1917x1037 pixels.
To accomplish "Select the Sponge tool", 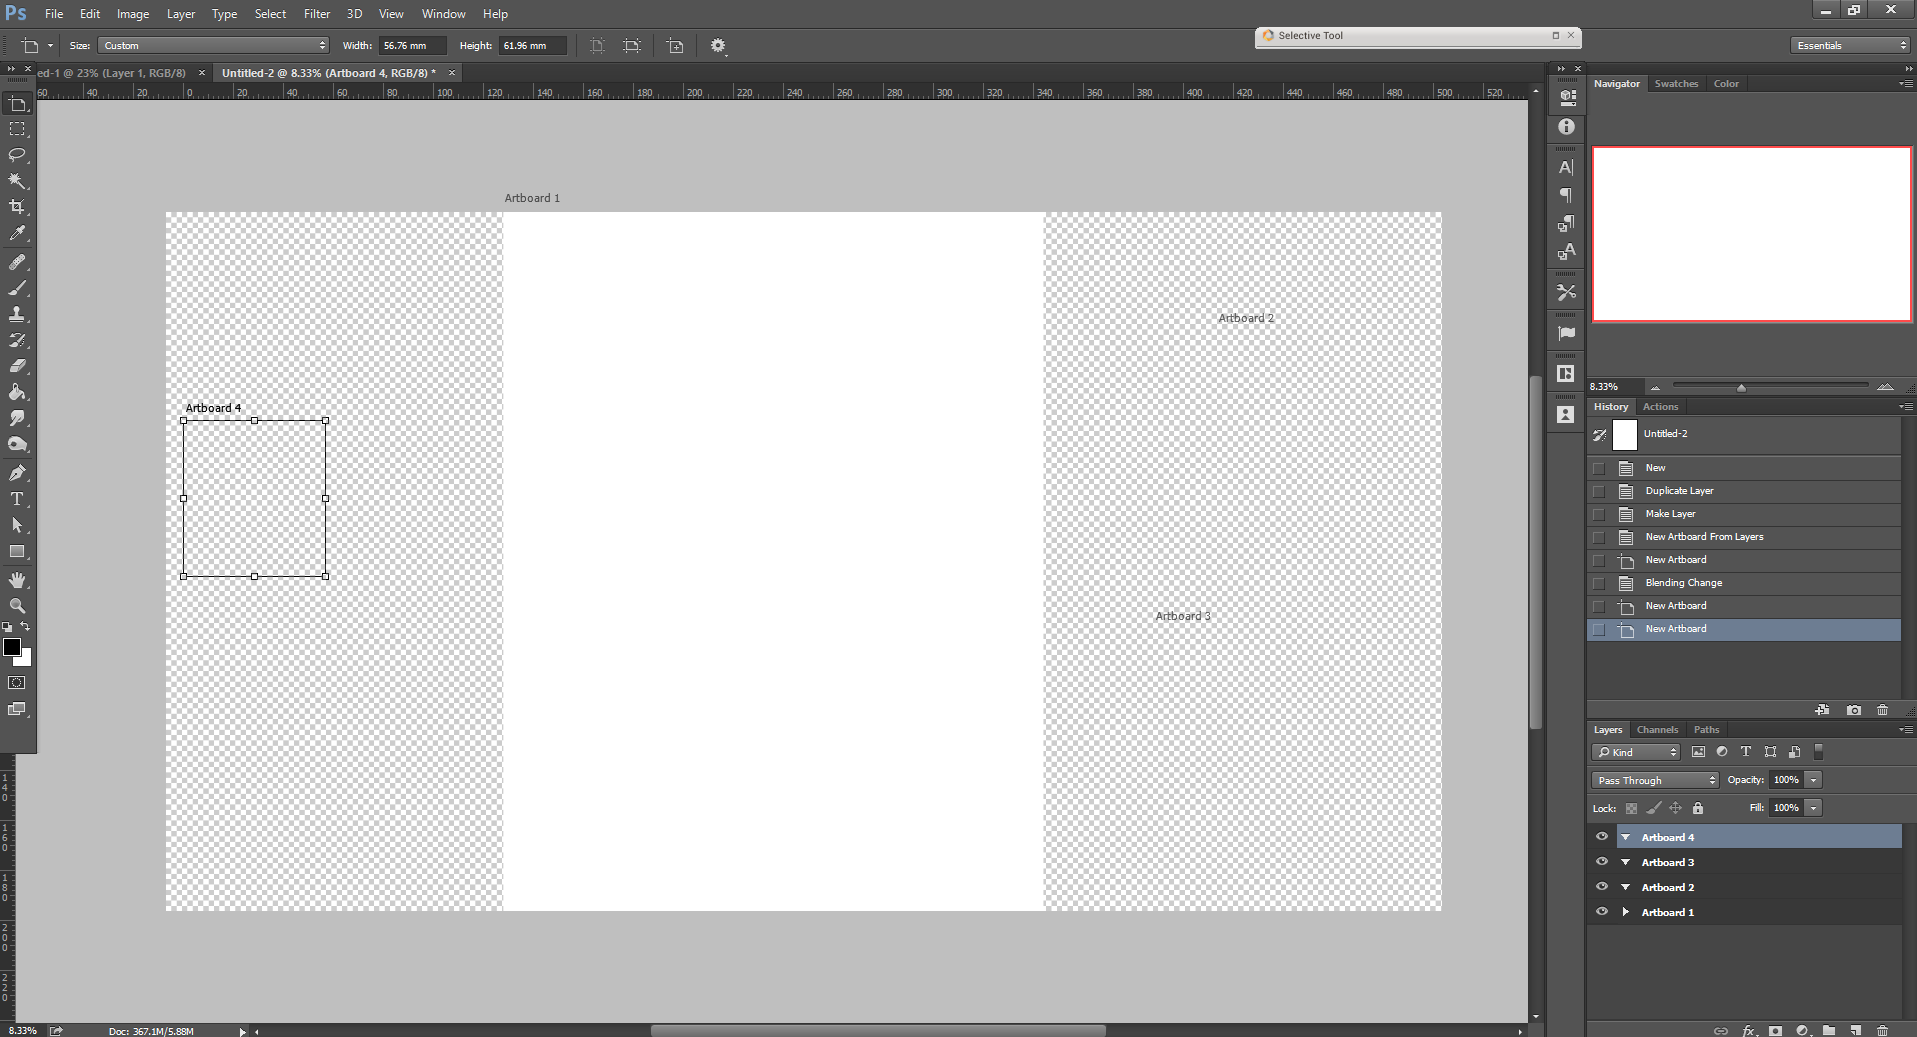I will point(18,444).
